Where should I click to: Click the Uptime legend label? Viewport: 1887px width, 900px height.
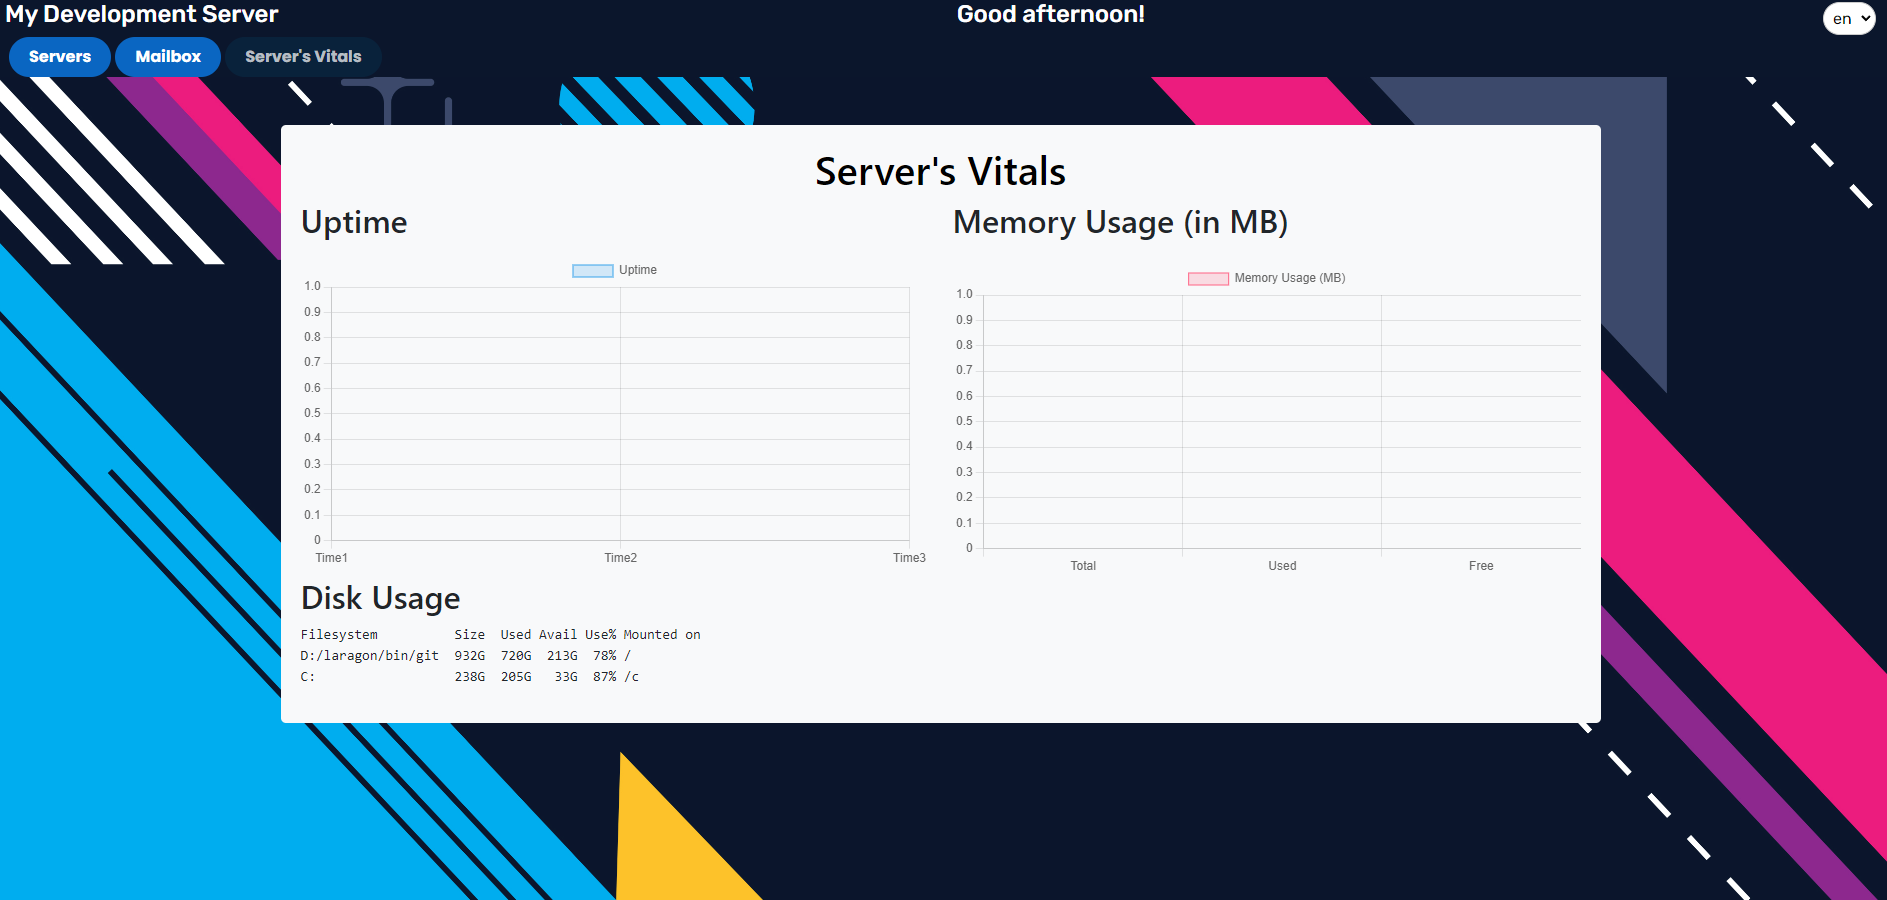point(638,270)
